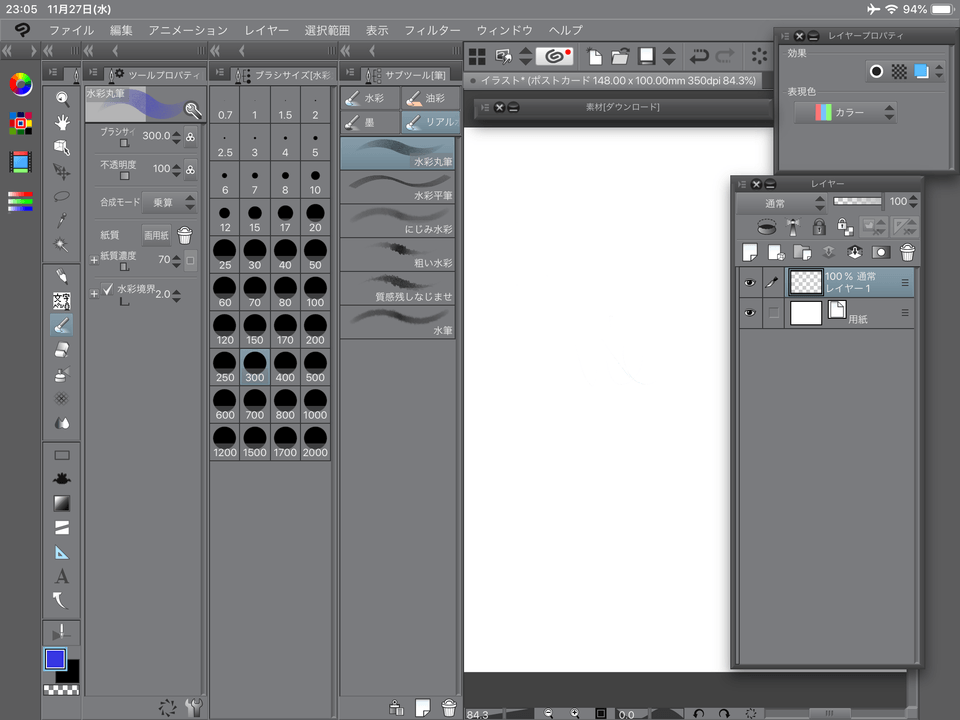Choose brush size 500 preset
Viewport: 960px width, 720px height.
(315, 367)
